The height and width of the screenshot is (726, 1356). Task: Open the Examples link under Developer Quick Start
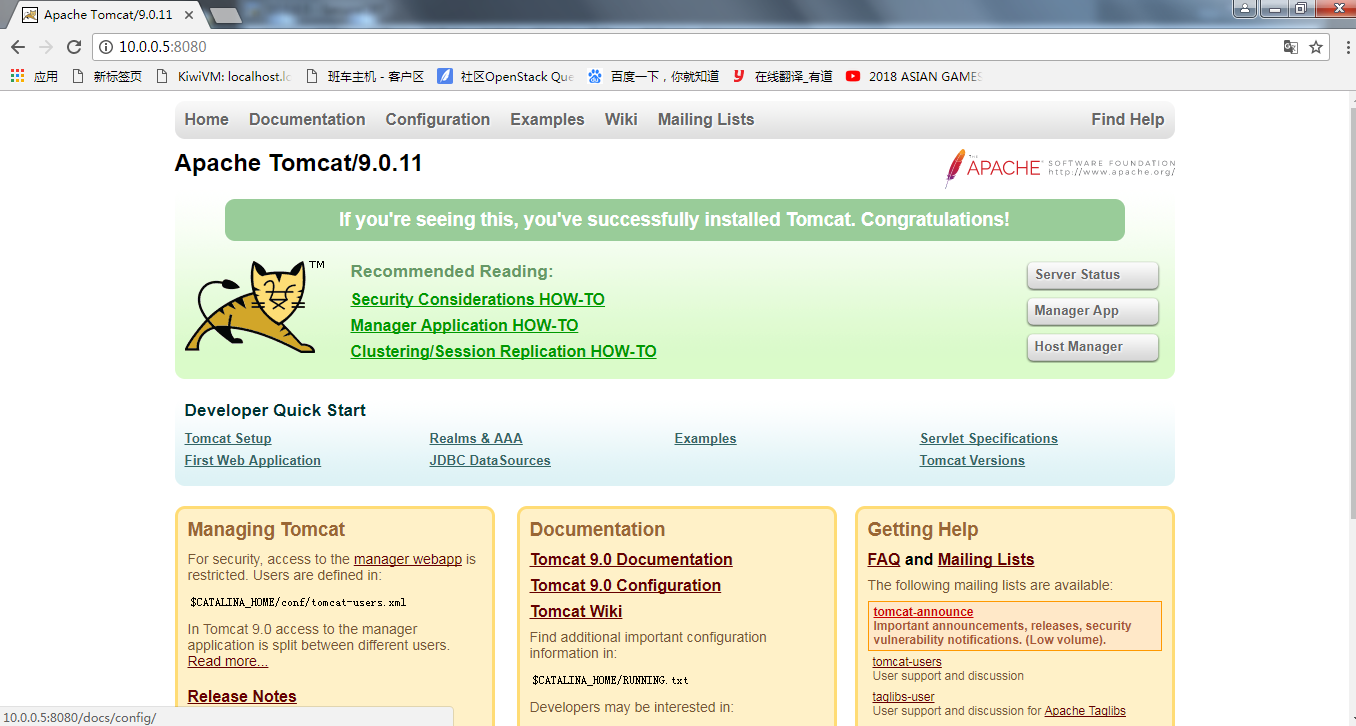pyautogui.click(x=705, y=438)
